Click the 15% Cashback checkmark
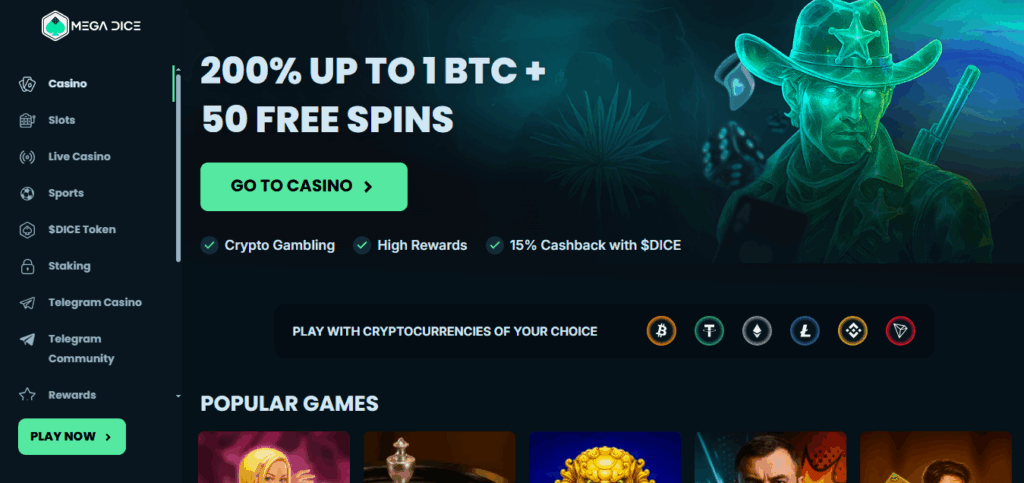This screenshot has height=483, width=1024. (x=495, y=245)
